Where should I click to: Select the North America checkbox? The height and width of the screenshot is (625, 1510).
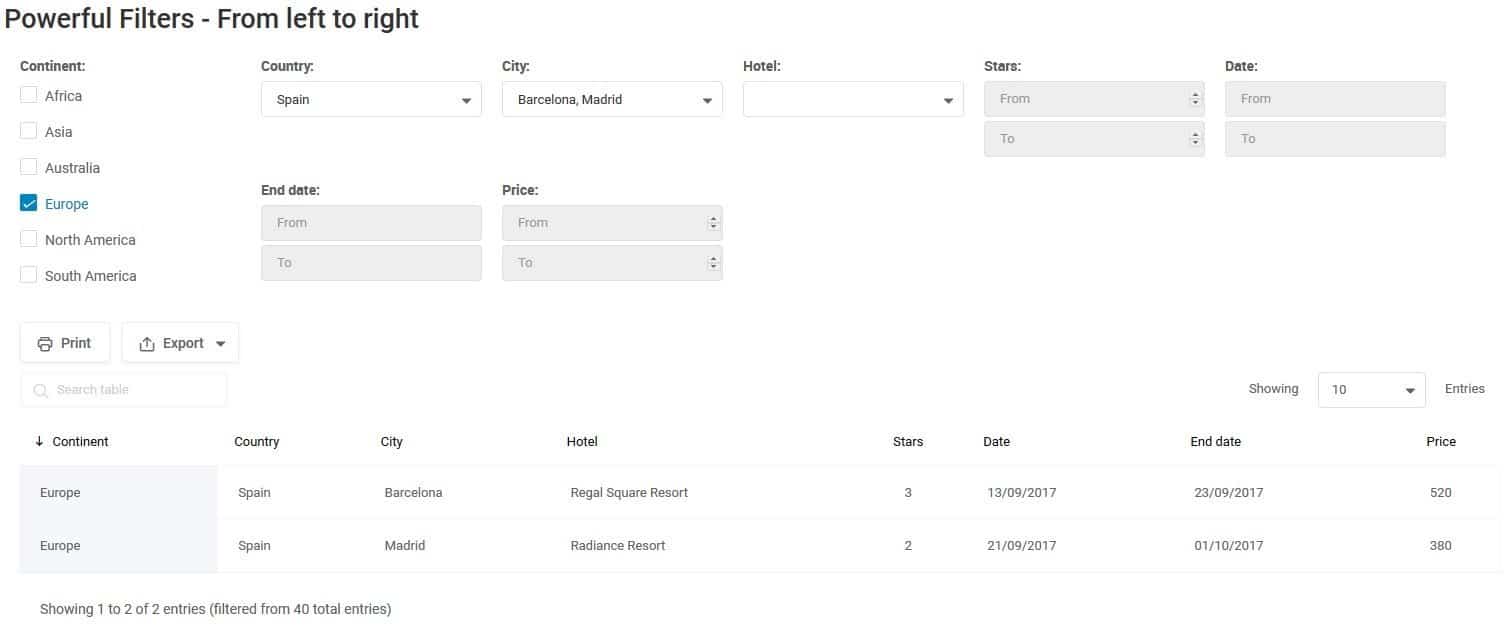click(29, 239)
